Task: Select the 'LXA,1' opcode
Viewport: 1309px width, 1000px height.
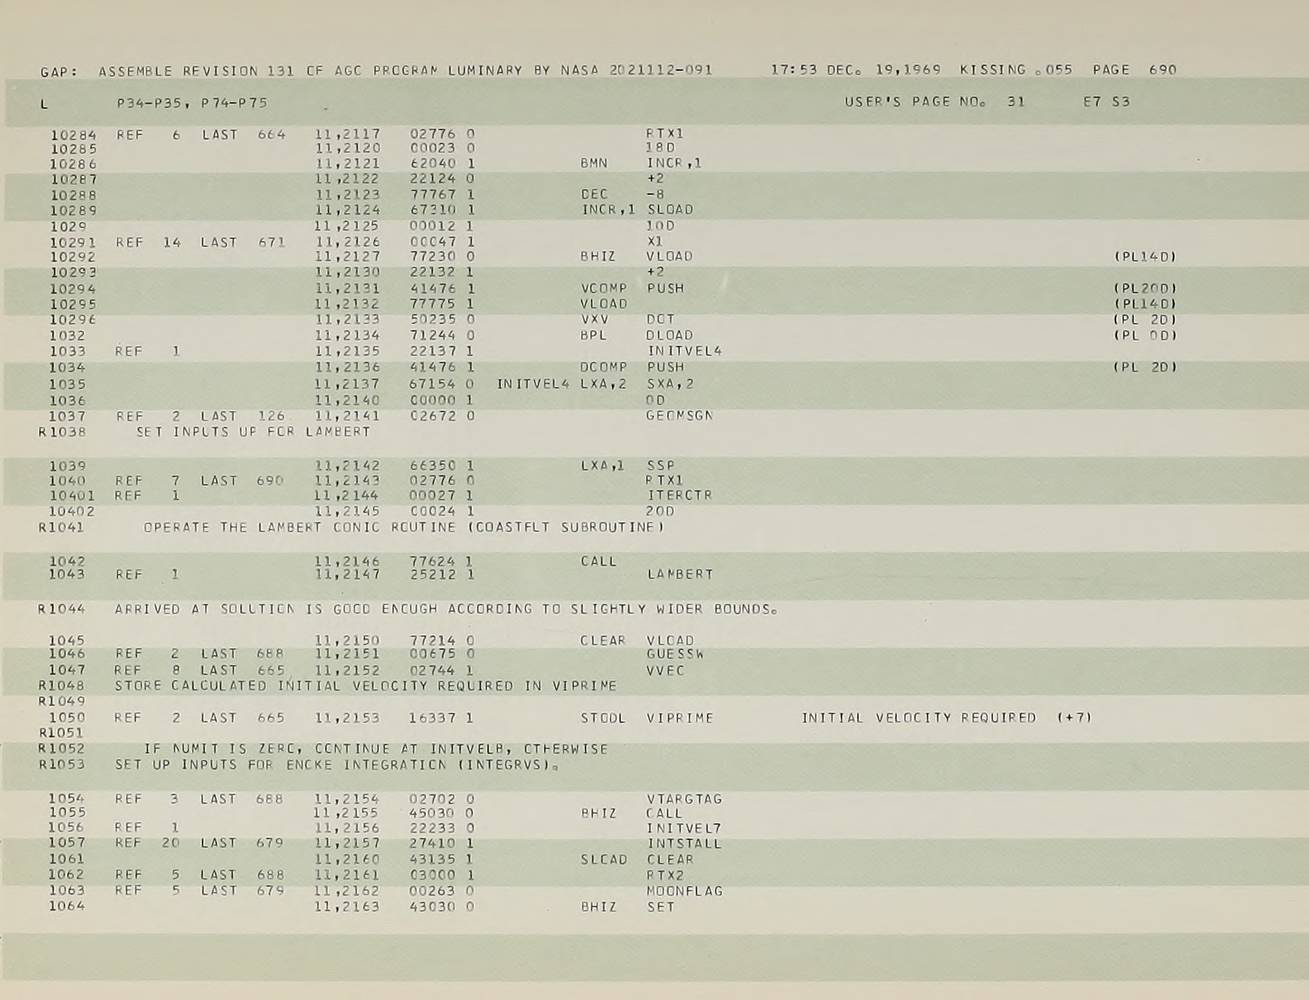Action: coord(604,466)
